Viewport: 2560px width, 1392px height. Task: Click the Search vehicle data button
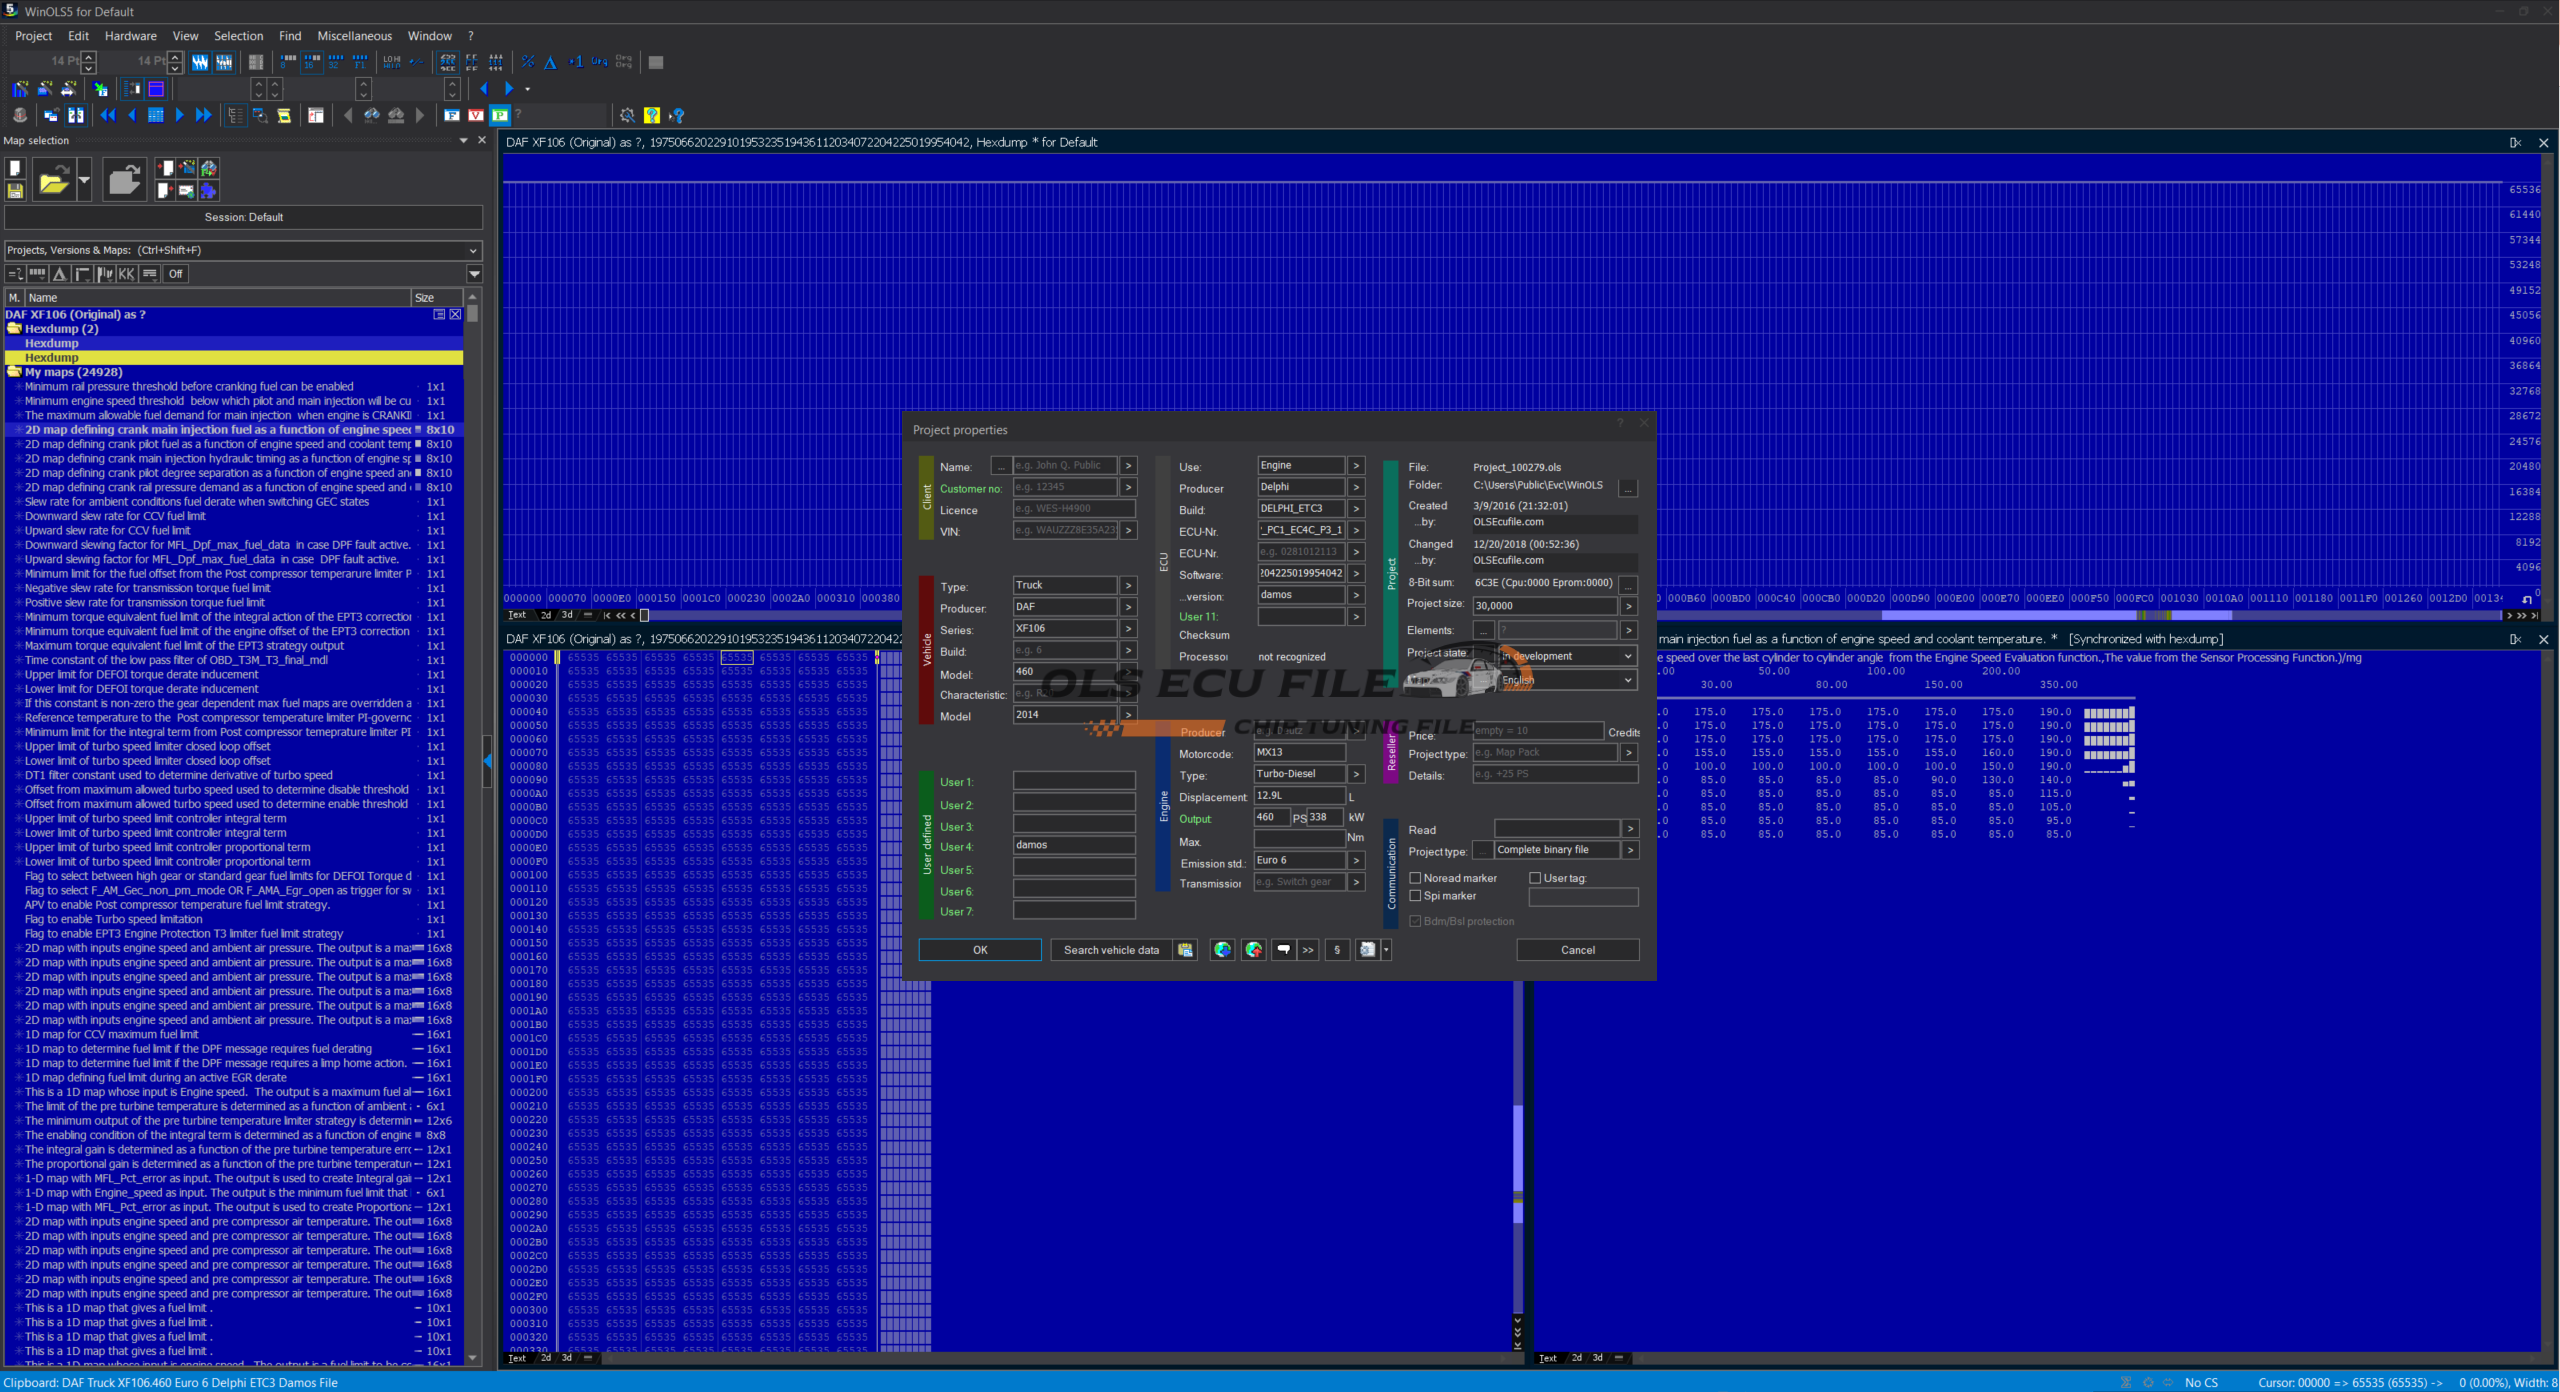tap(1111, 950)
